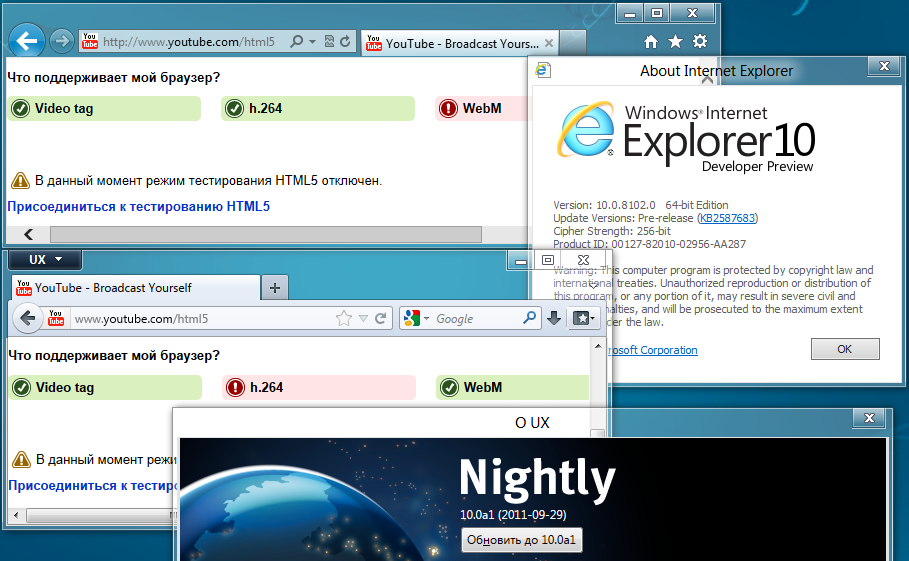Open IE tools gear icon

pyautogui.click(x=700, y=41)
